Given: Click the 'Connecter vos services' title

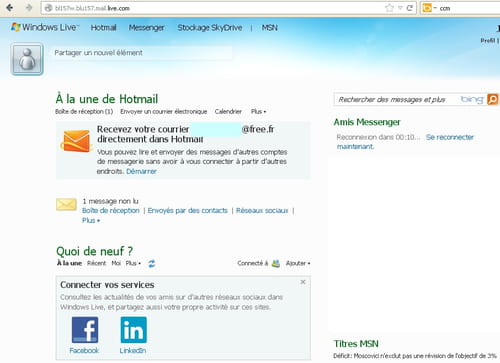Looking at the screenshot, I should click(x=107, y=285).
